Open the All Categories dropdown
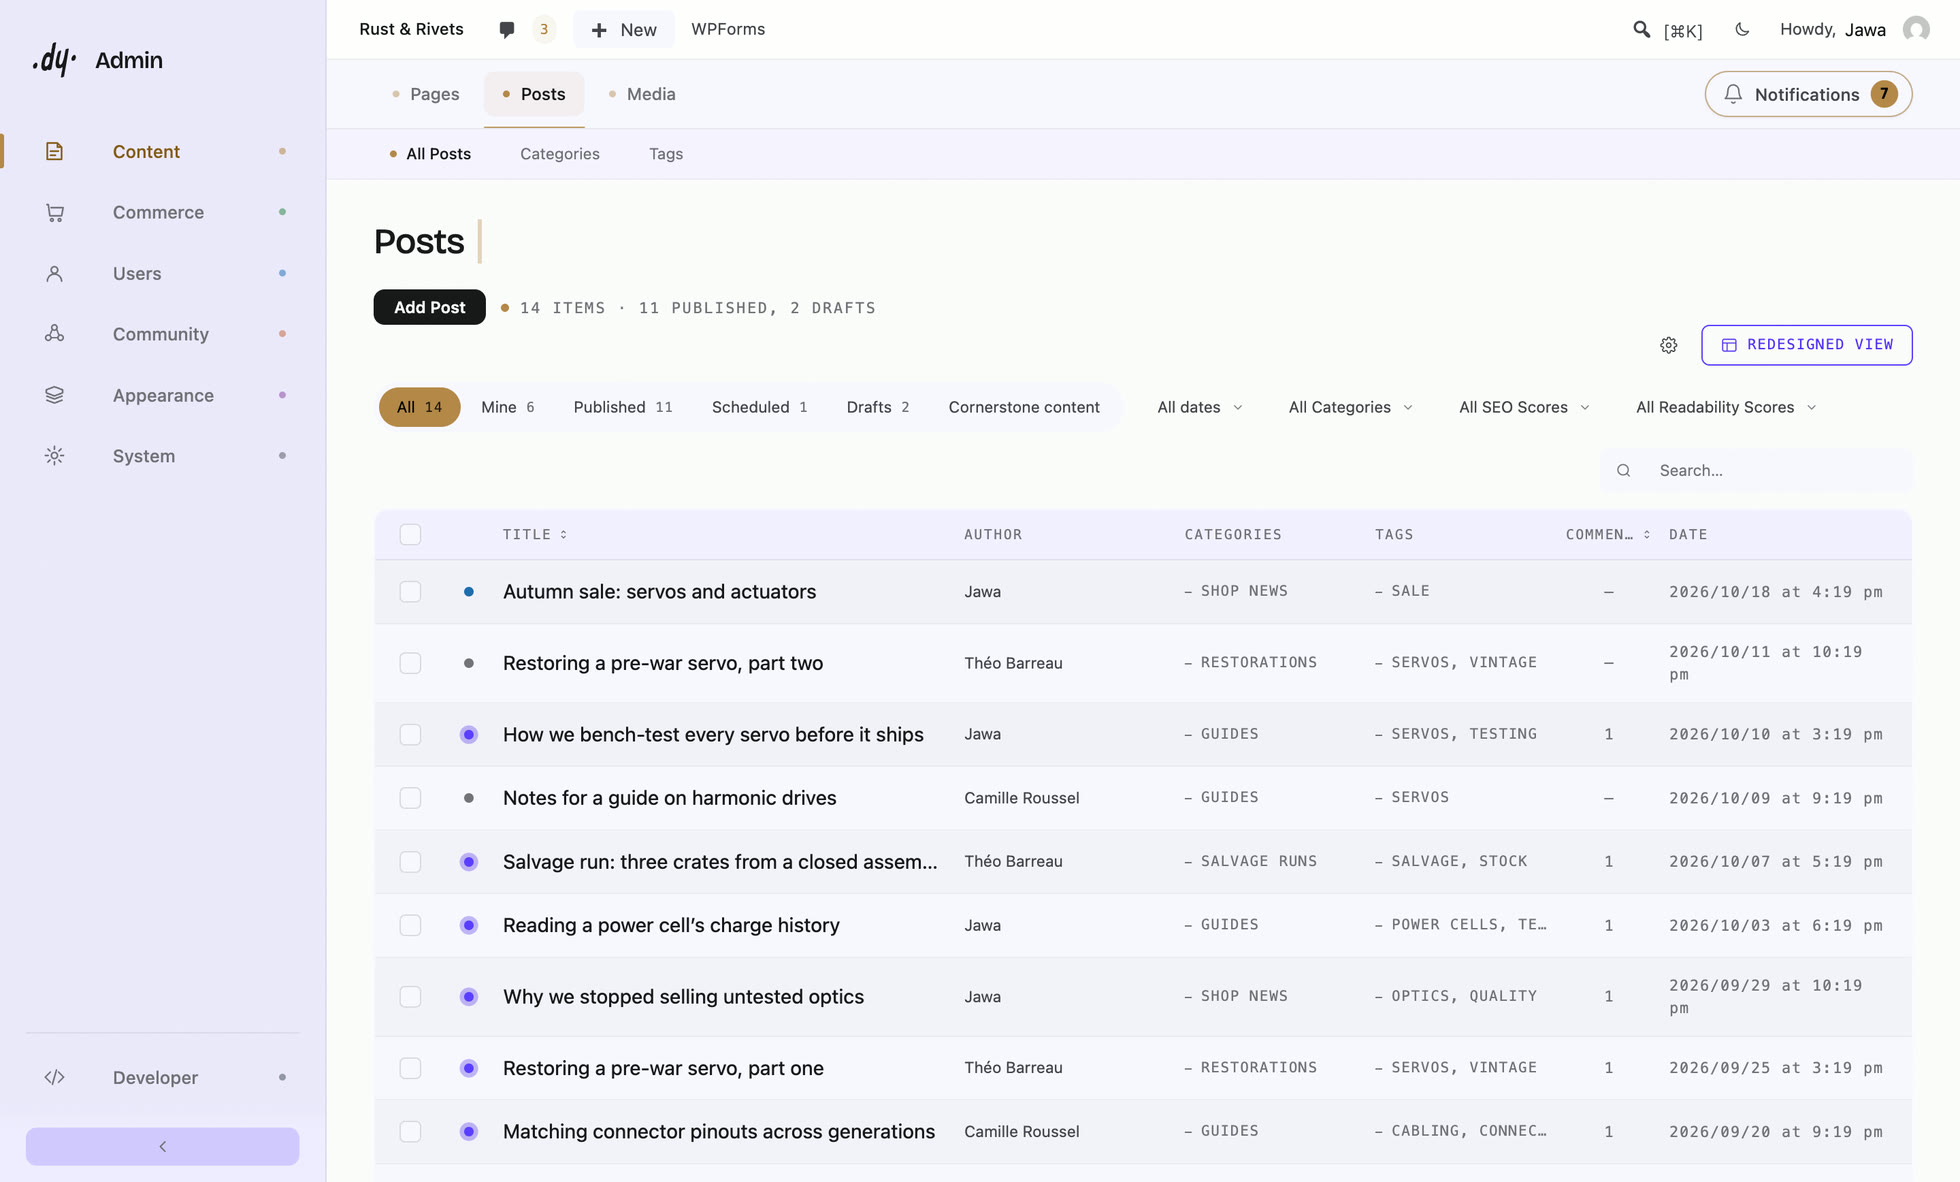 1350,407
